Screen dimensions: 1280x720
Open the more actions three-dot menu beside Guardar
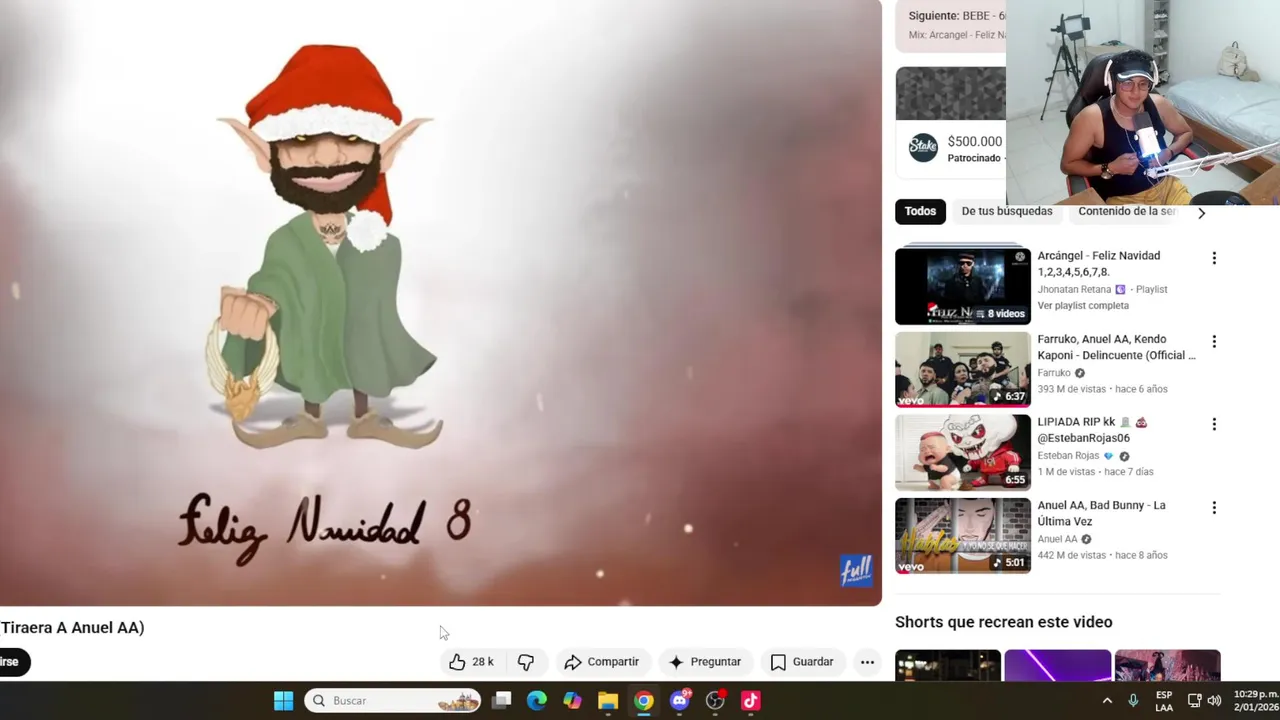pos(868,662)
